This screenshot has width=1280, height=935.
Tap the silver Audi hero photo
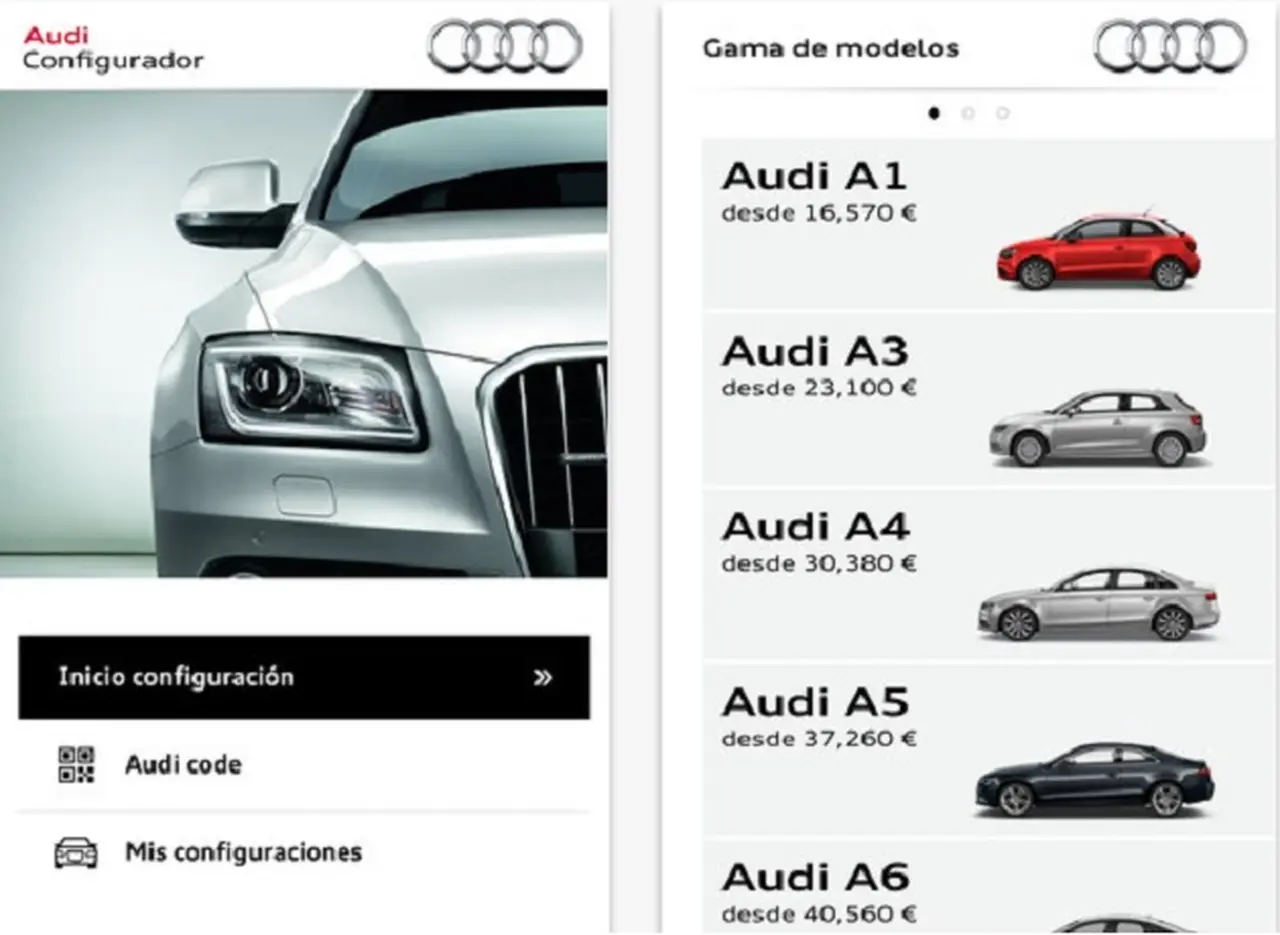coord(304,333)
